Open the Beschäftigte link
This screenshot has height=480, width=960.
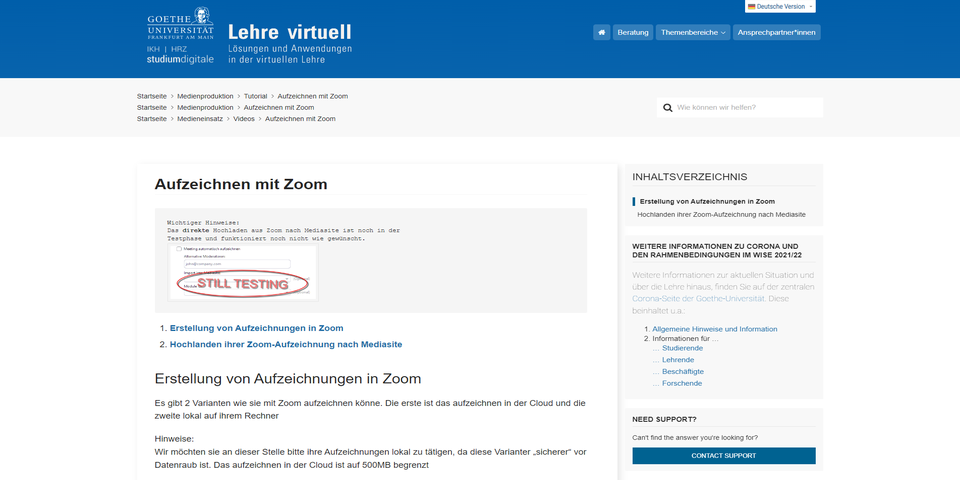[x=683, y=372]
